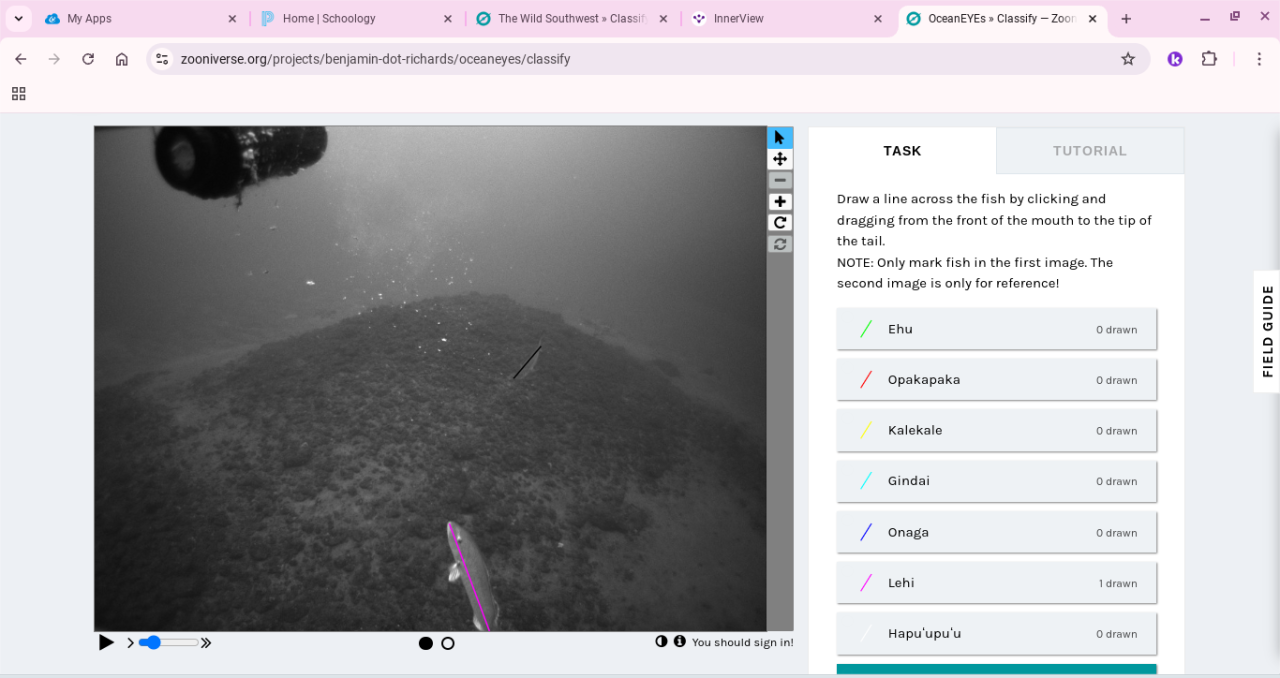Bookmark this page with star
The width and height of the screenshot is (1280, 678).
[x=1128, y=59]
